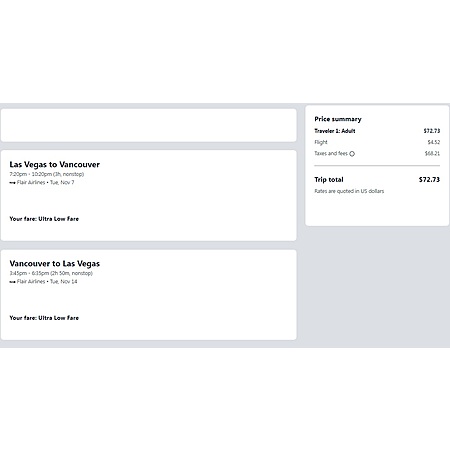
Task: Click the Tue, Nov 14 return date
Action: (63, 281)
